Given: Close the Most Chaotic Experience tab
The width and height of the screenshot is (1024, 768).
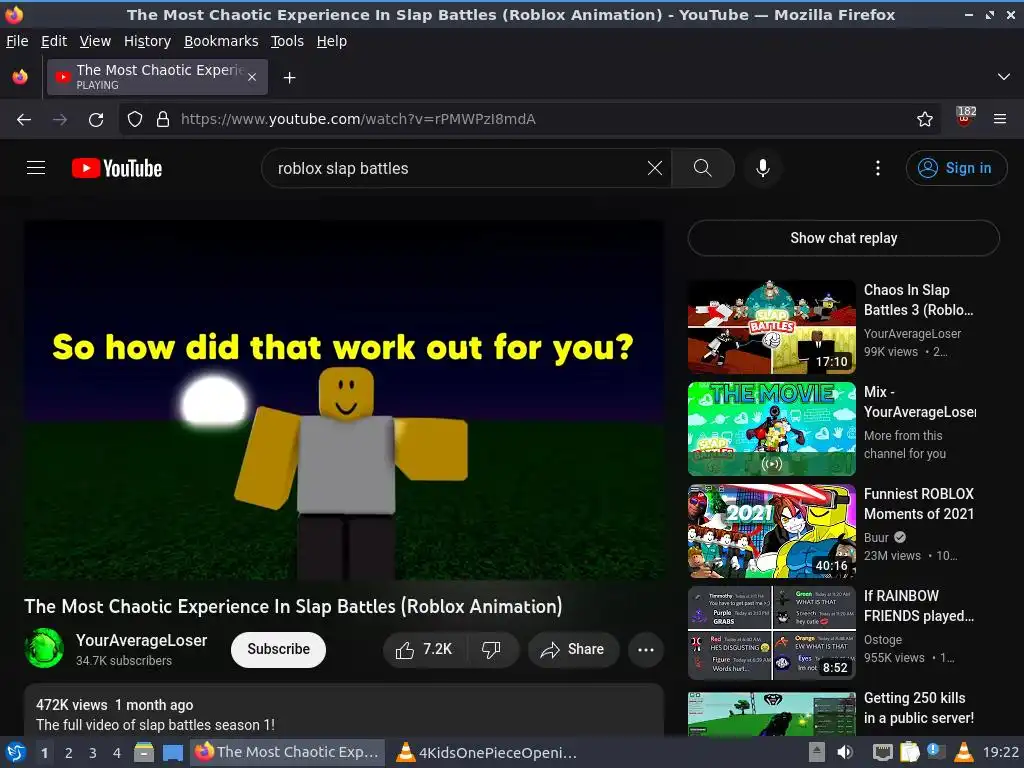Looking at the screenshot, I should pos(252,77).
